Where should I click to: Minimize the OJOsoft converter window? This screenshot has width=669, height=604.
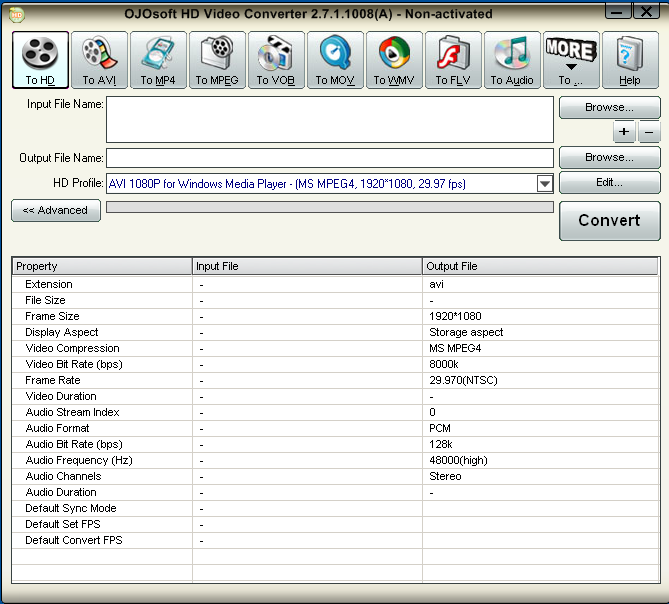pyautogui.click(x=617, y=11)
